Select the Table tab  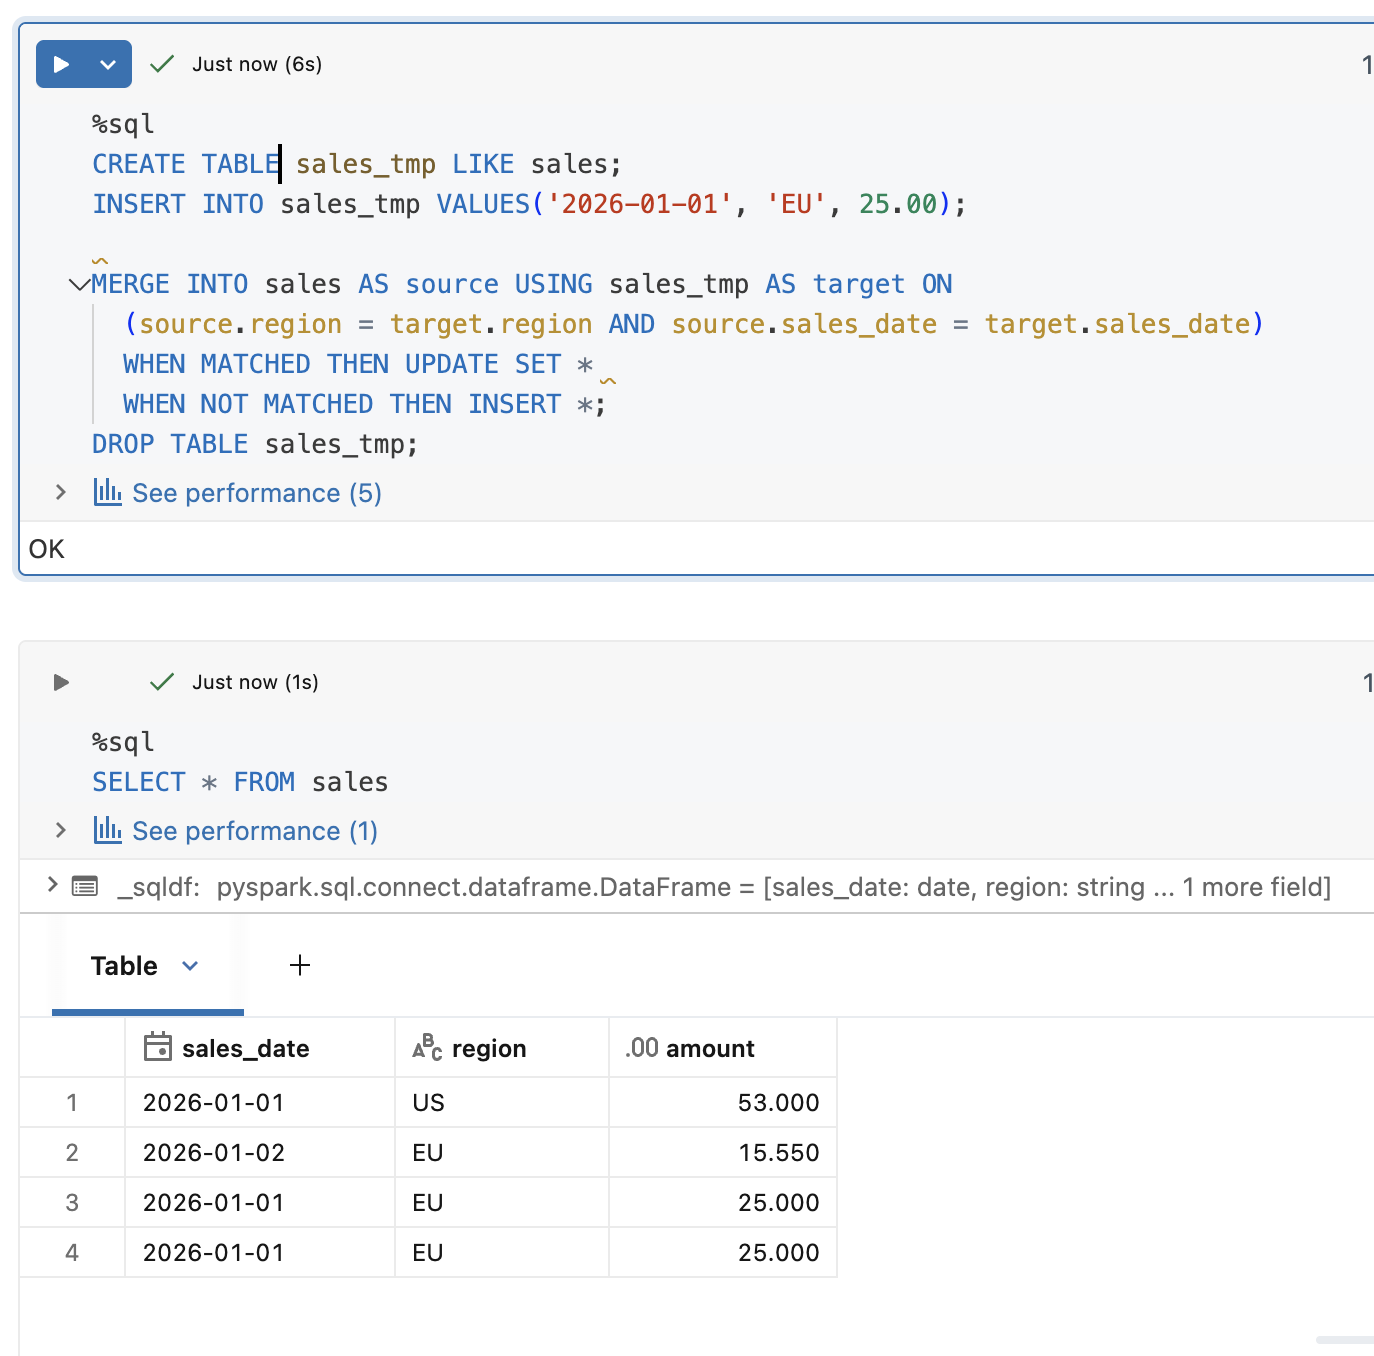(x=124, y=966)
